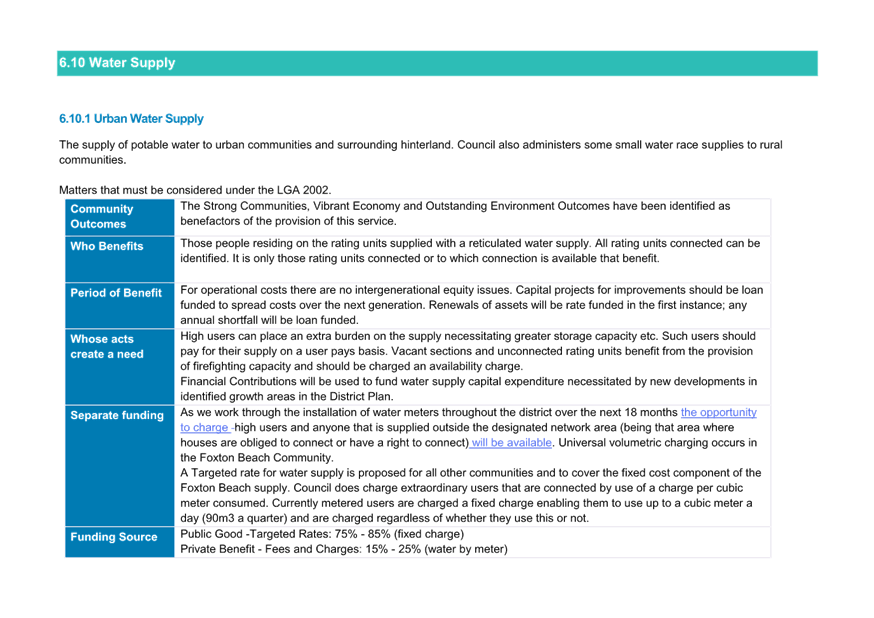The image size is (874, 618).
Task: Click the cell text 'The Strong Communities, Vibrant Economy'
Action: coord(455,213)
